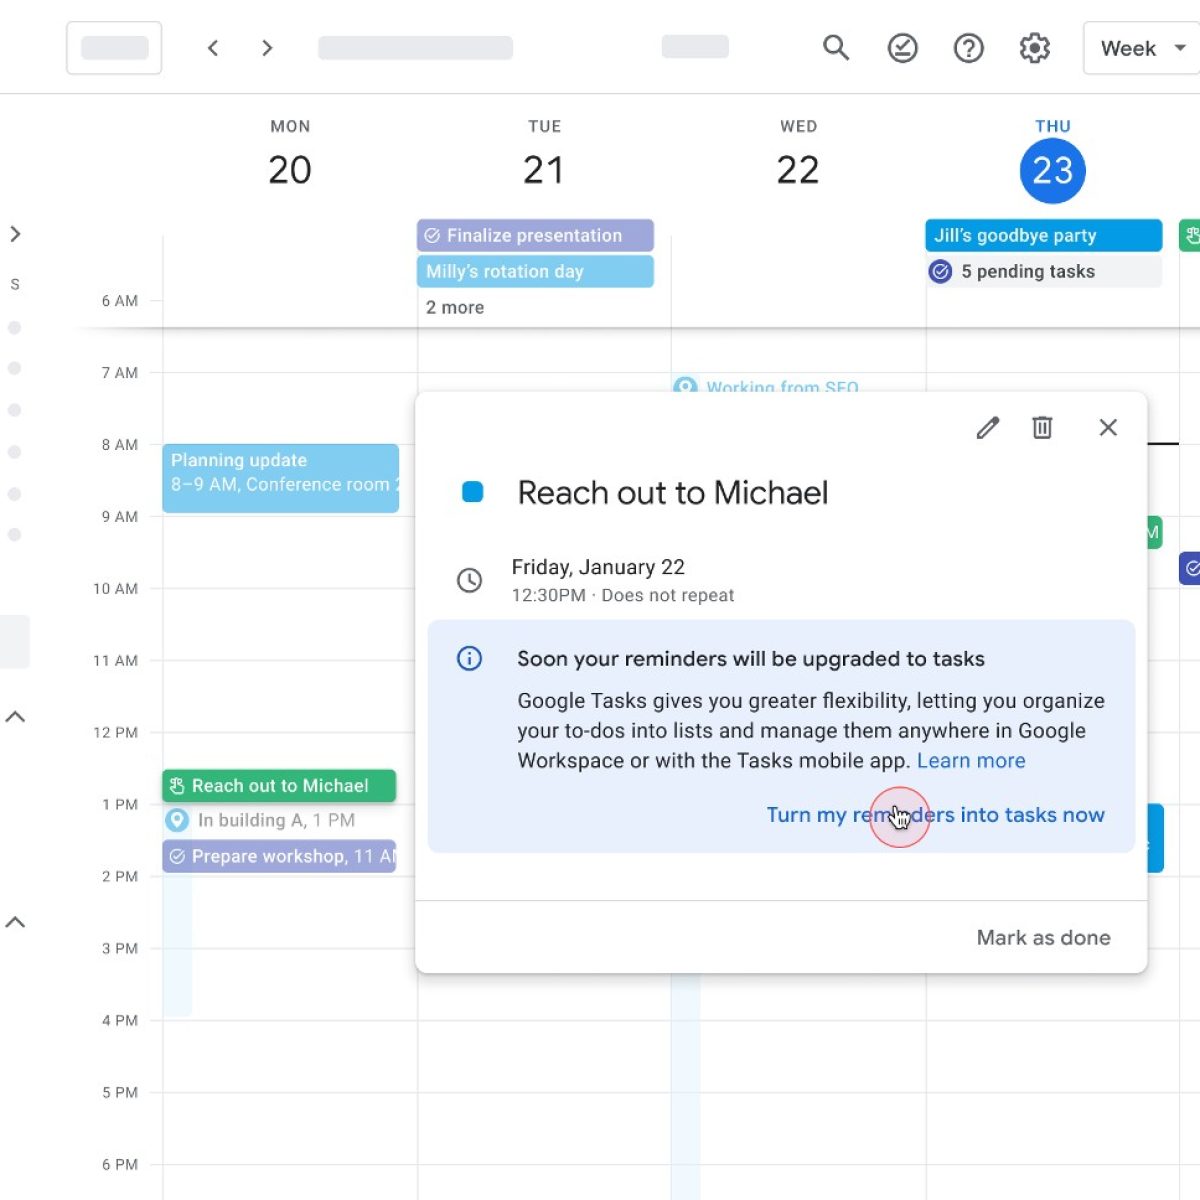Click 'Mark as done' button
Viewport: 1200px width, 1200px height.
[x=1043, y=937]
